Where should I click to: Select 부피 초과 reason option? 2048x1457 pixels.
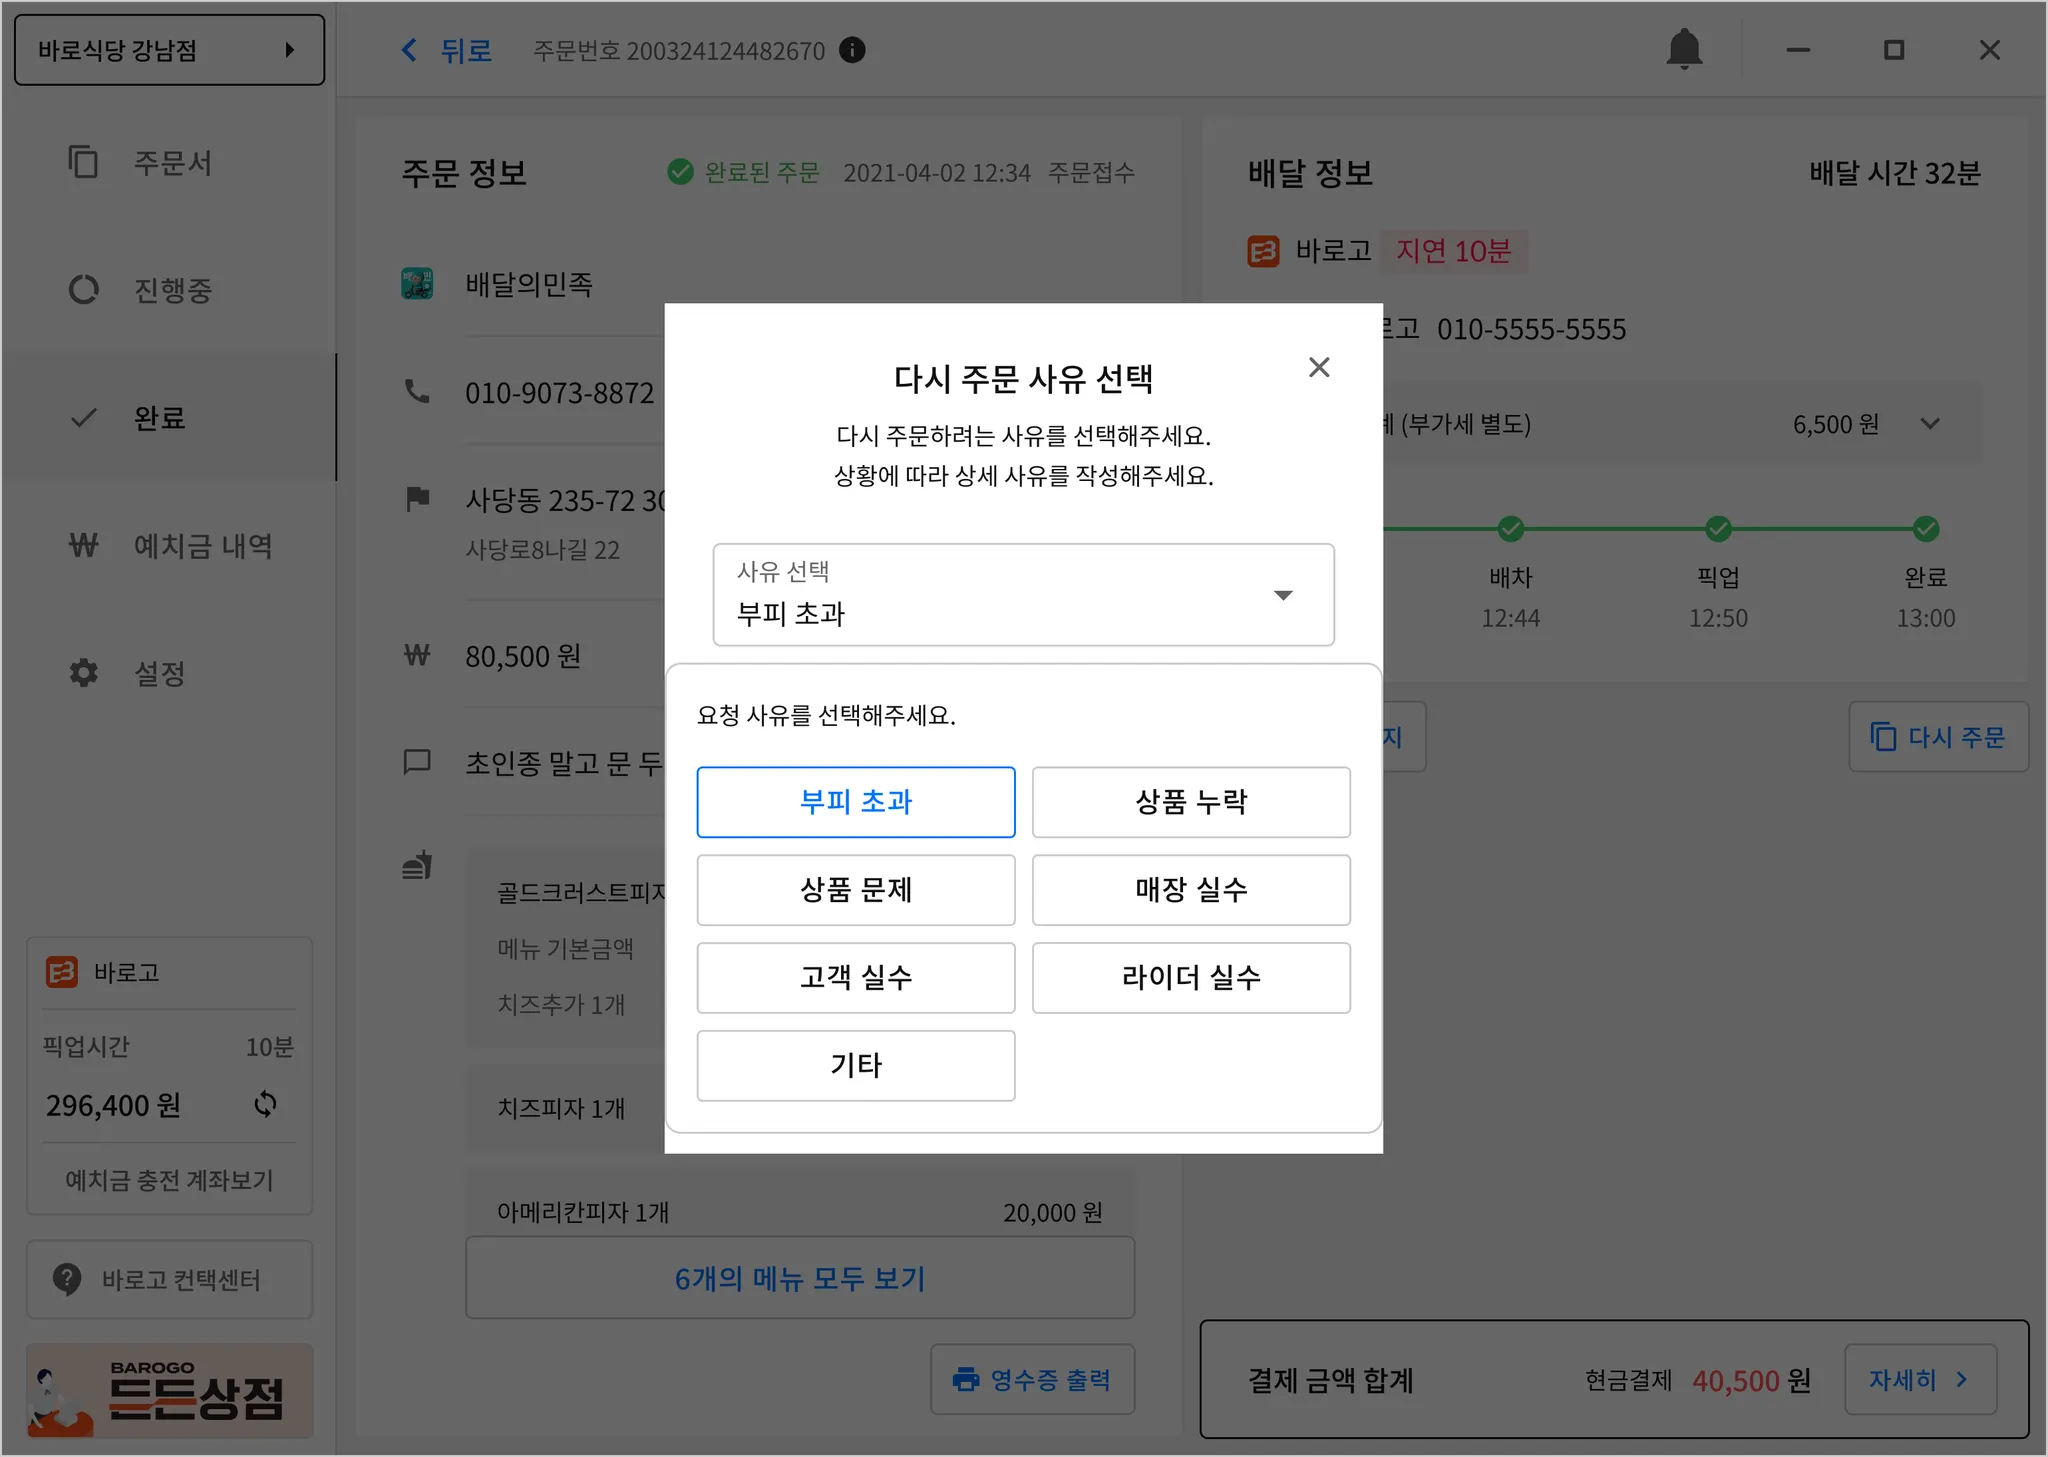(855, 802)
